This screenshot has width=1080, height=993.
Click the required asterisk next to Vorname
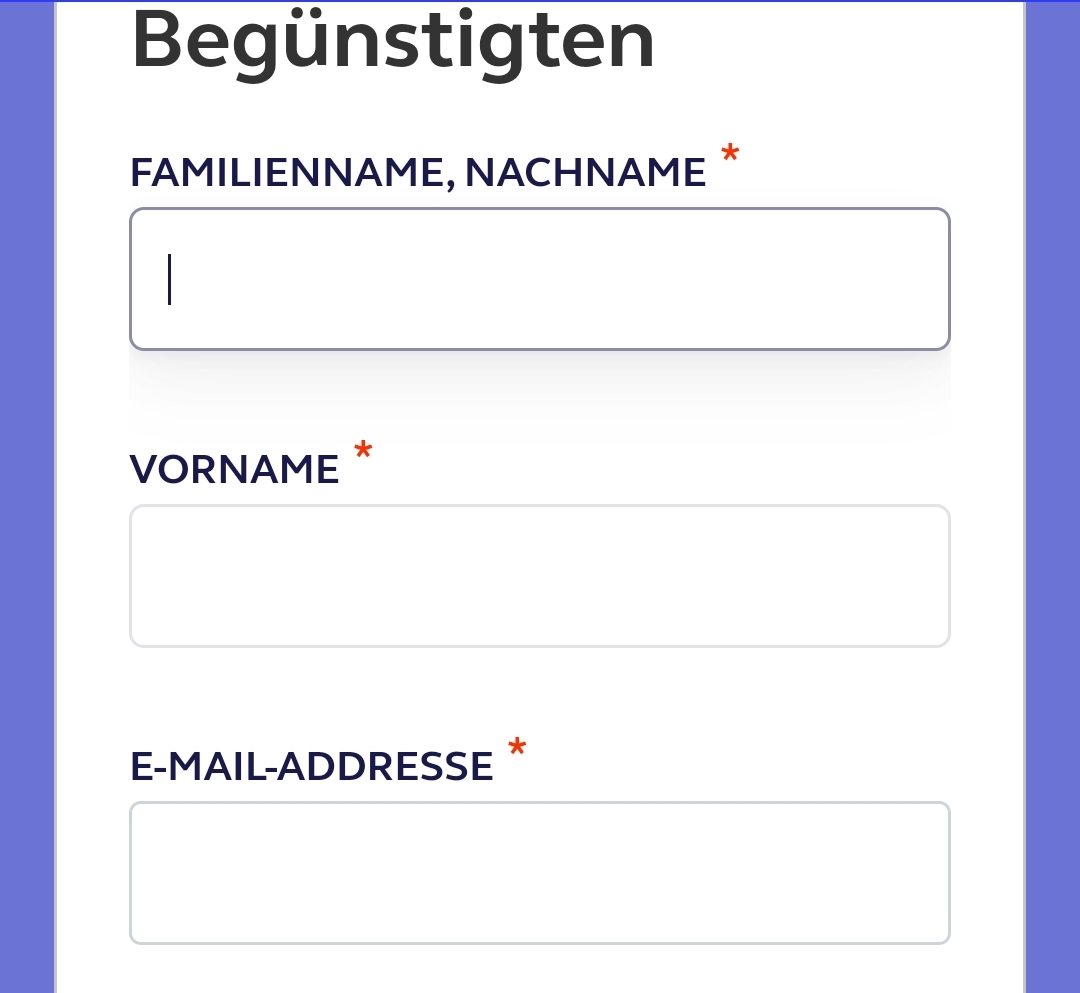click(363, 453)
